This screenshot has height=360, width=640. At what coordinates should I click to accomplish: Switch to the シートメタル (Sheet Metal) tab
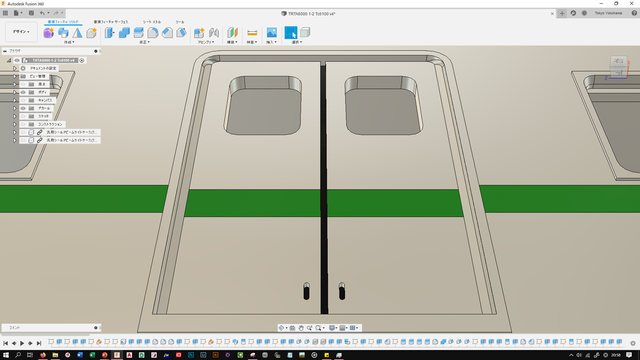click(x=152, y=22)
